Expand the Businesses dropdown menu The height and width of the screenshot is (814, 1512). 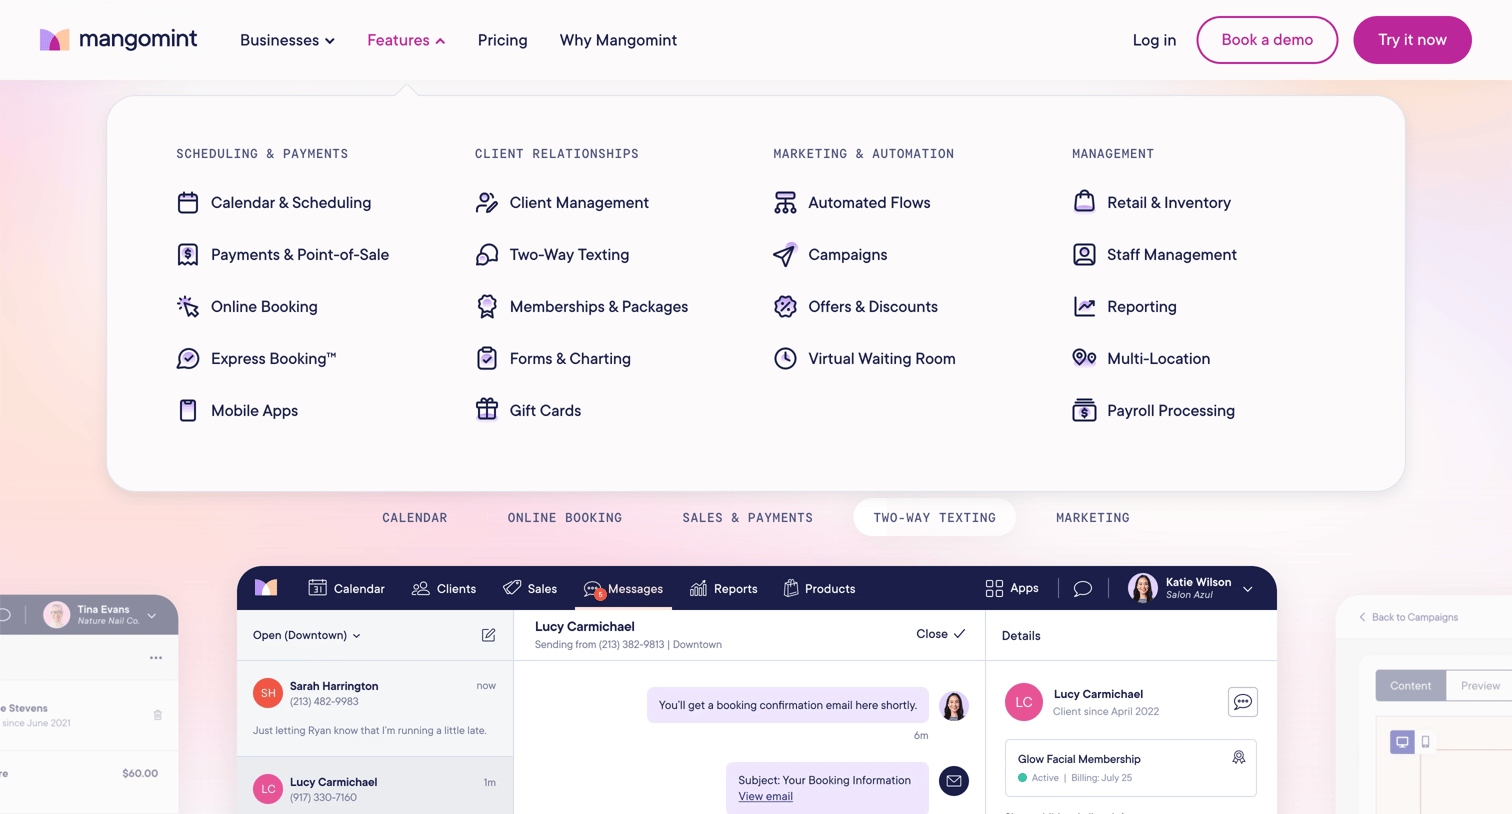pyautogui.click(x=287, y=40)
